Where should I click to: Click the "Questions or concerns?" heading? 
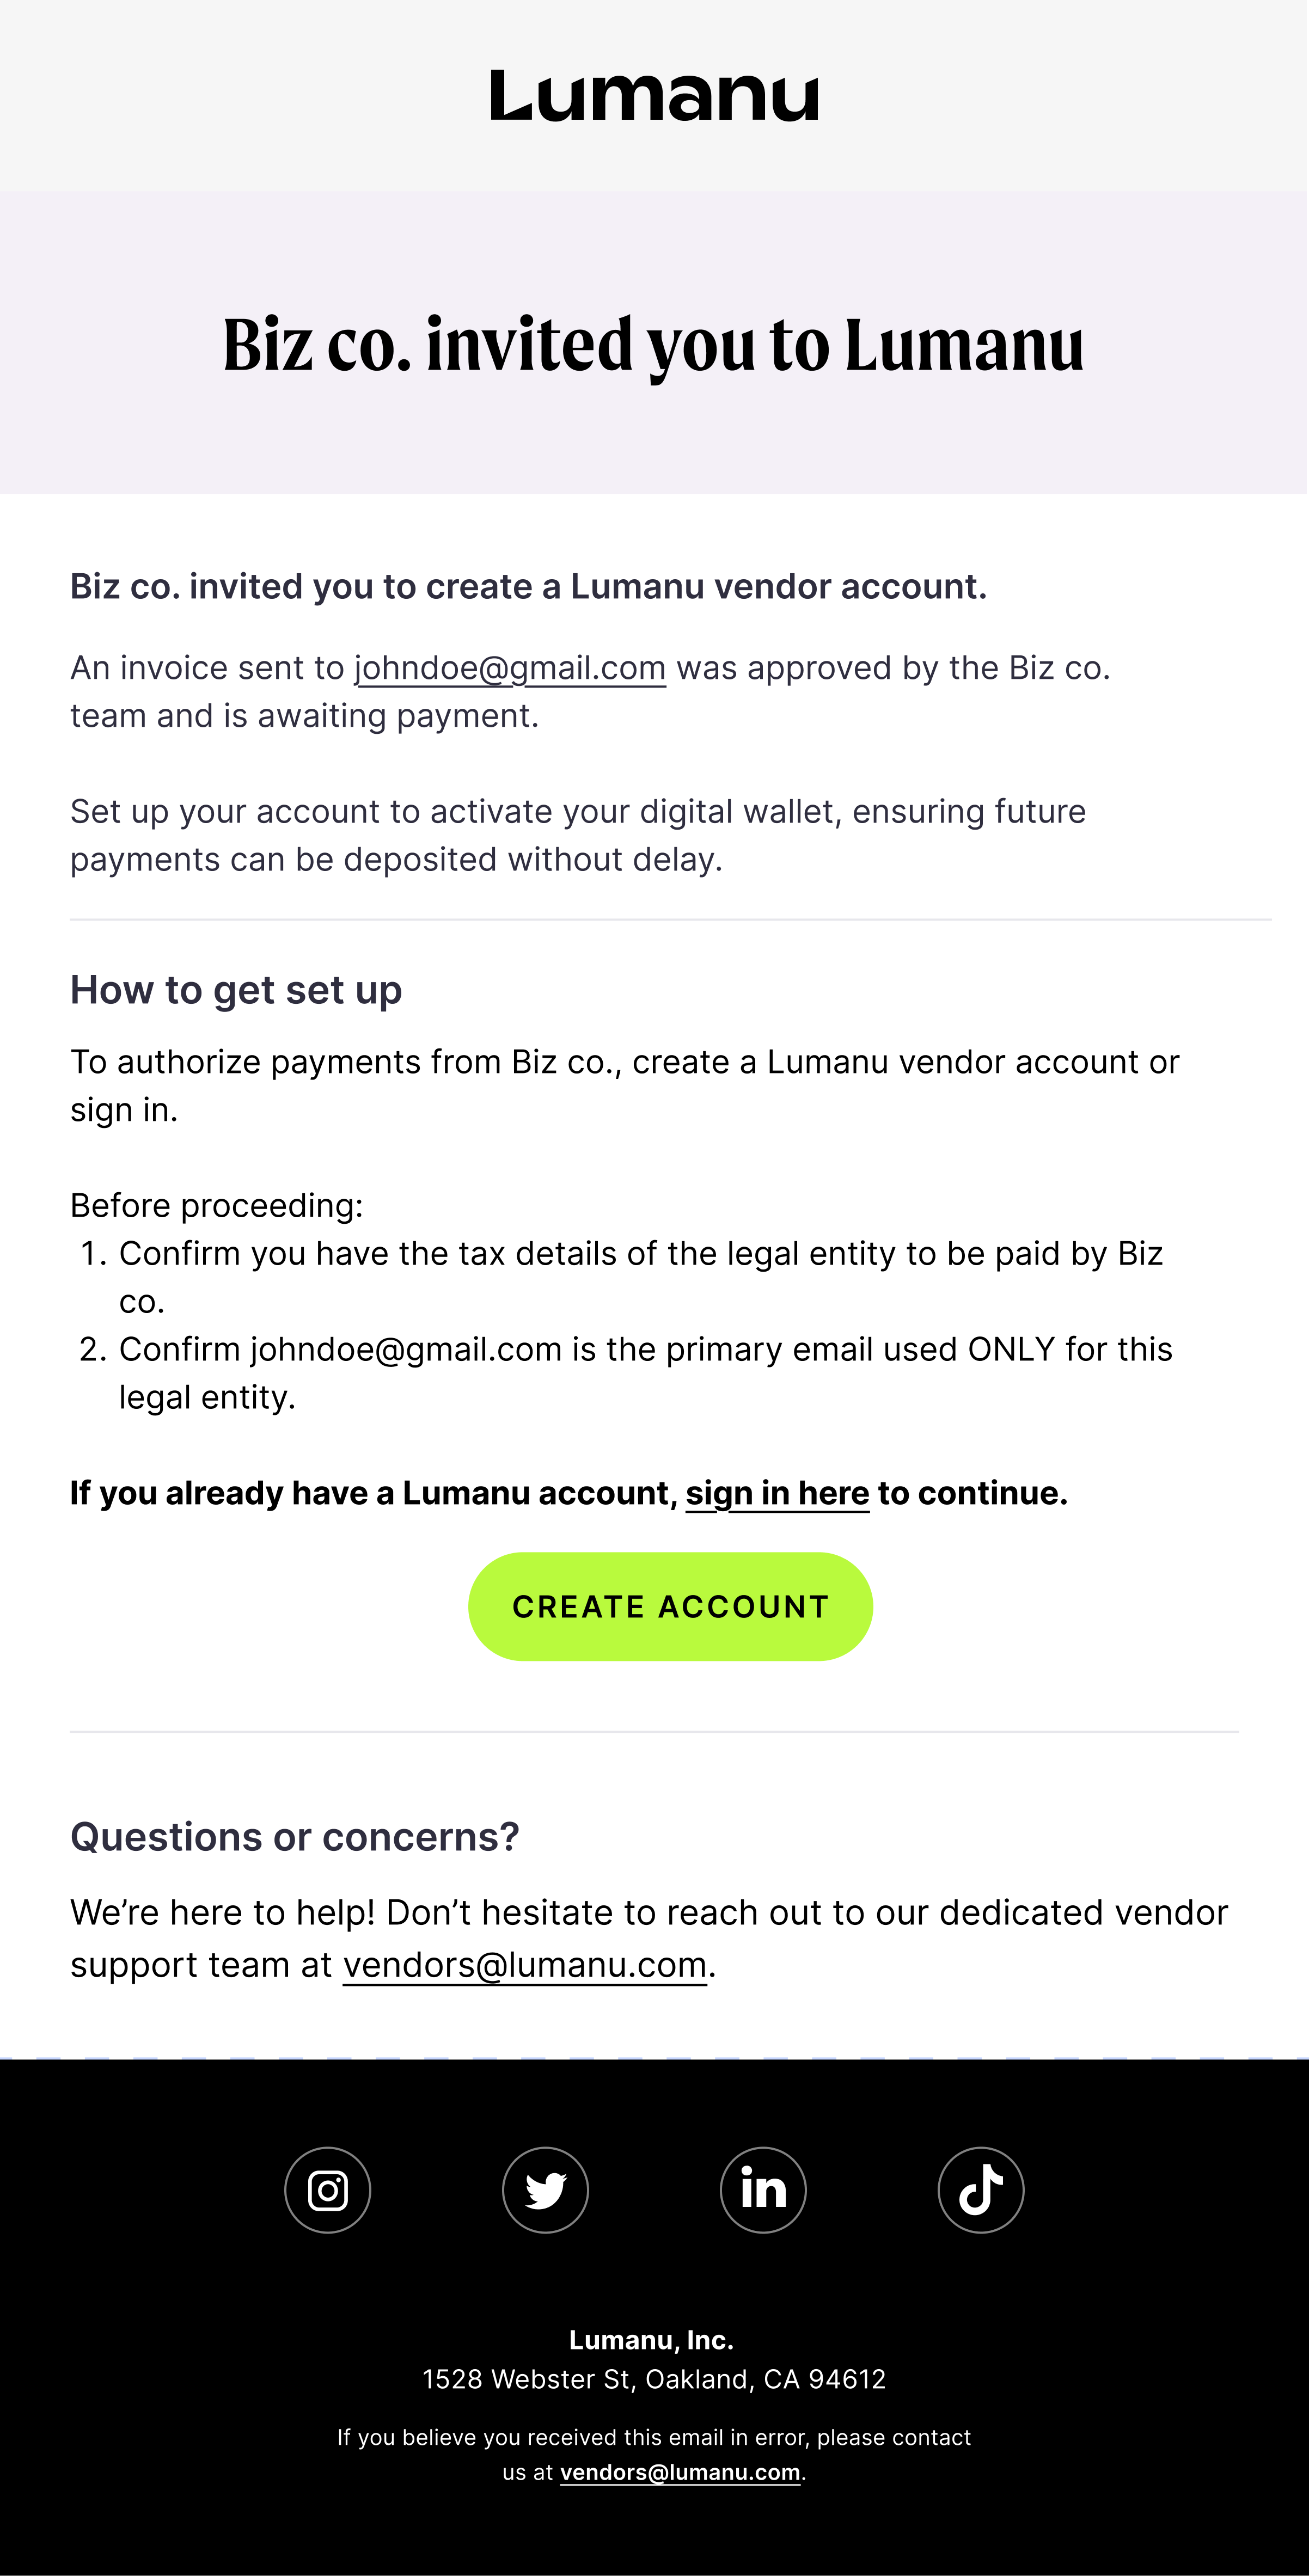295,1837
